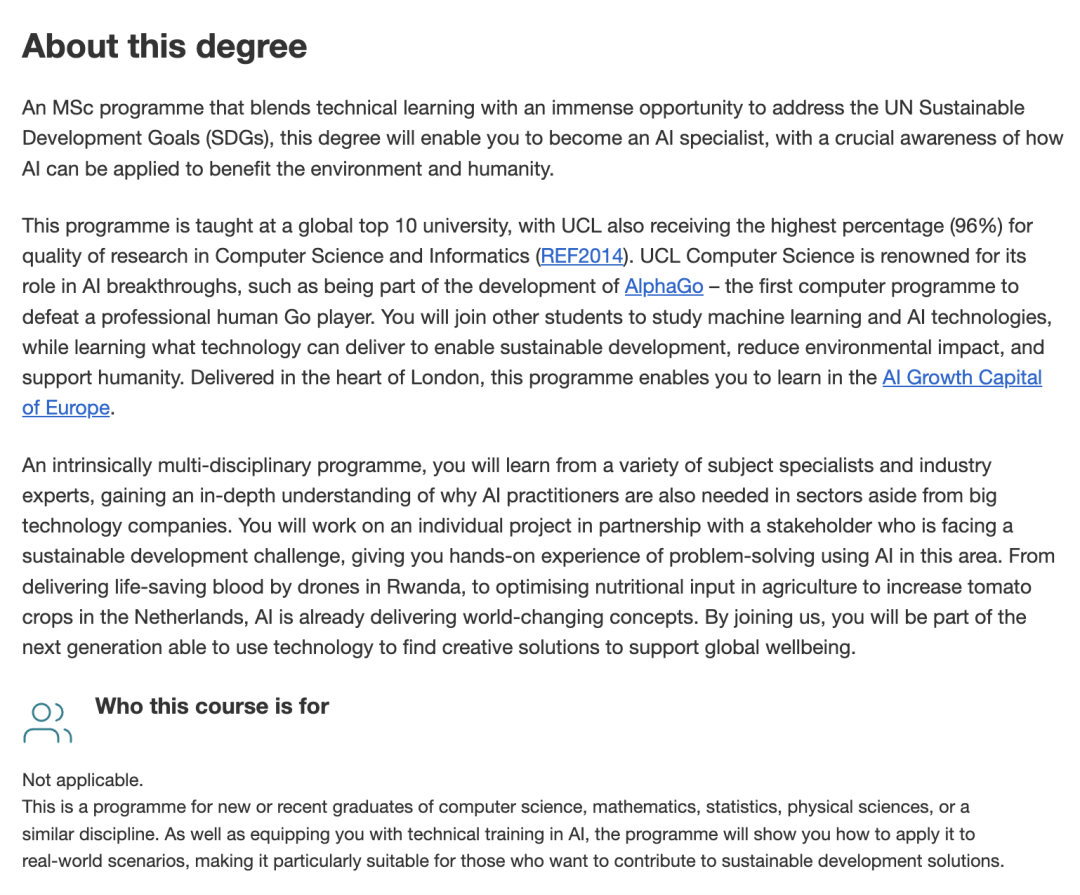
Task: Open the REF2014 link
Action: 582,256
